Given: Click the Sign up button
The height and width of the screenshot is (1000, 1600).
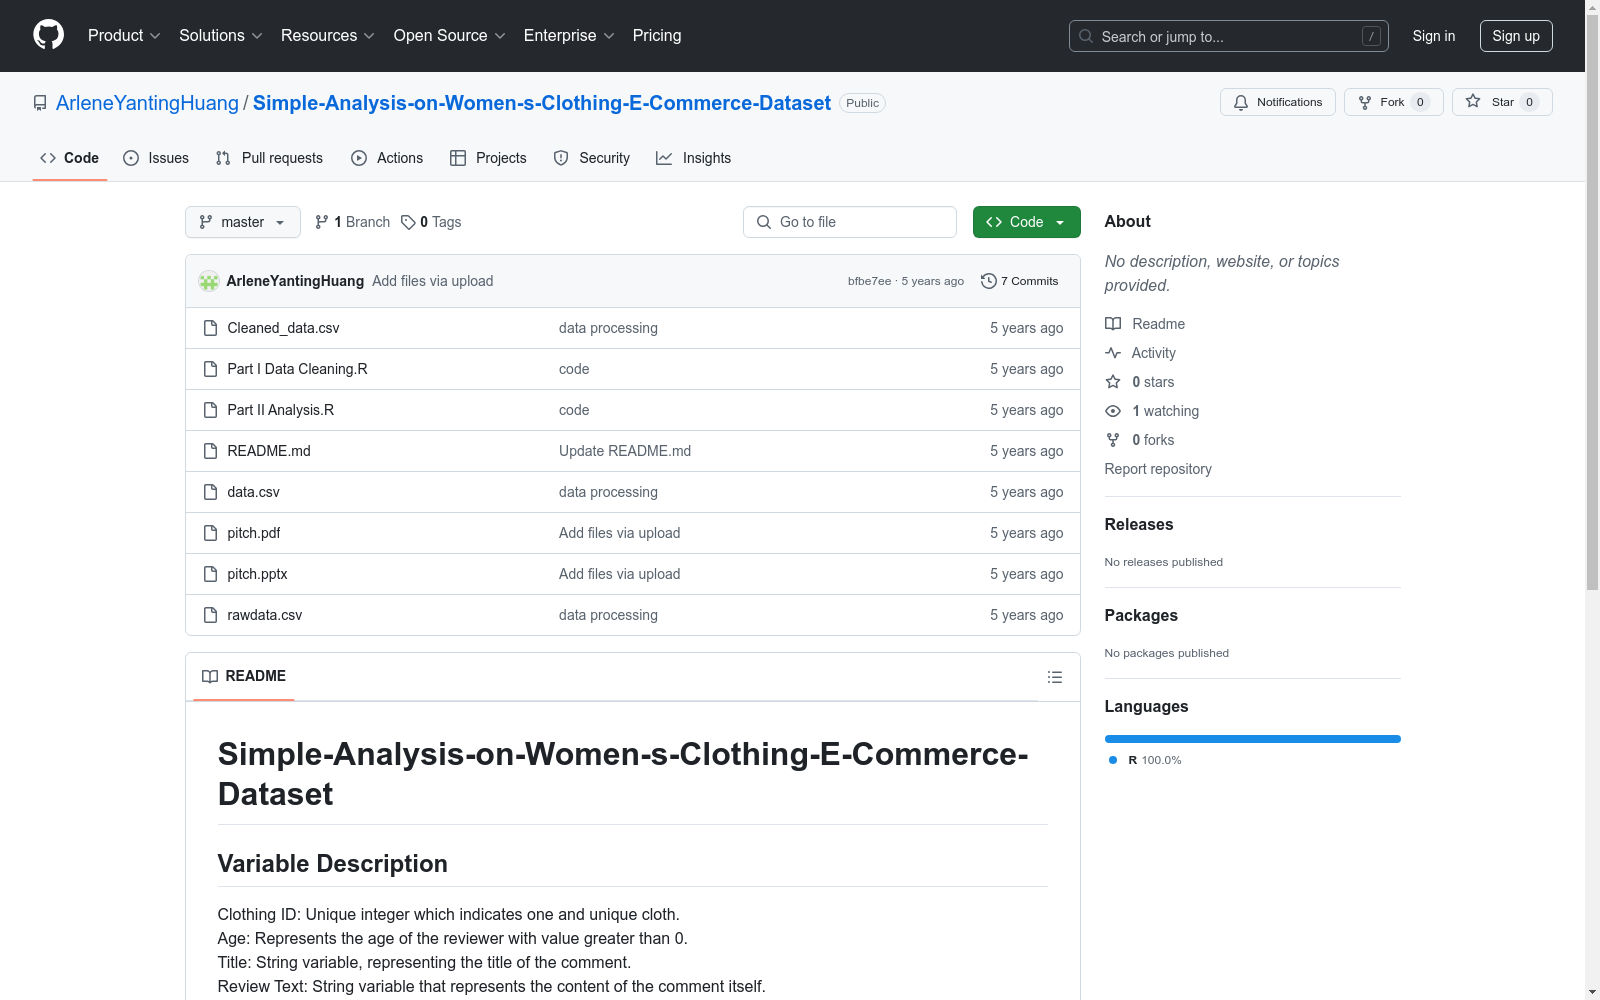Looking at the screenshot, I should point(1516,36).
